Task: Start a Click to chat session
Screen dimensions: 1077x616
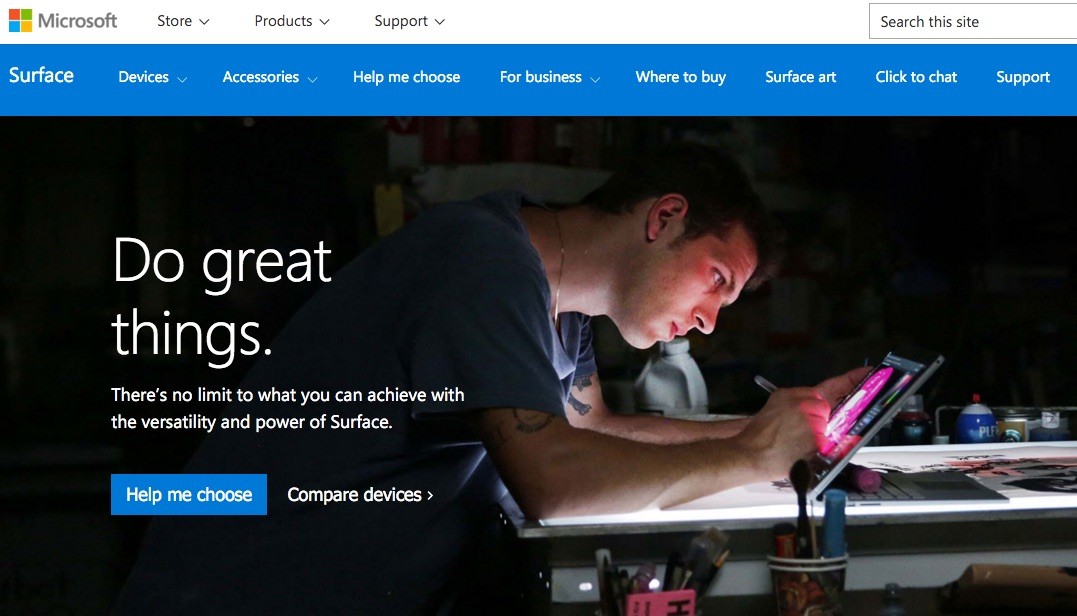Action: 916,77
